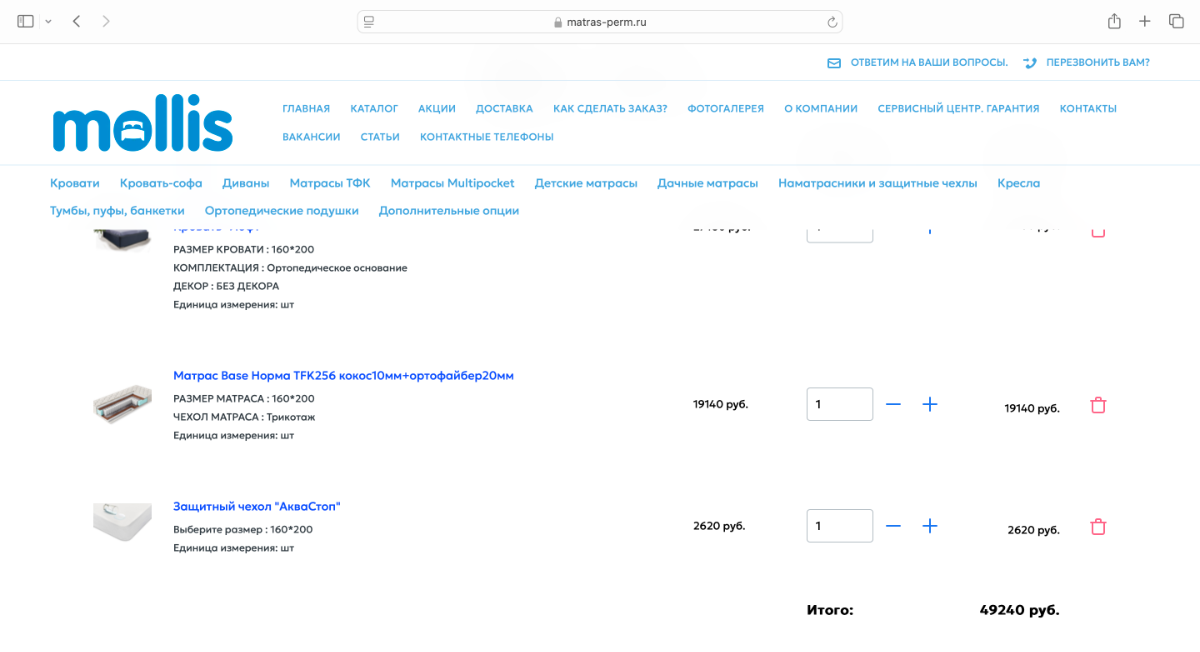1200x652 pixels.
Task: Click 'Ответим на ваши вопросы' link
Action: coord(929,62)
